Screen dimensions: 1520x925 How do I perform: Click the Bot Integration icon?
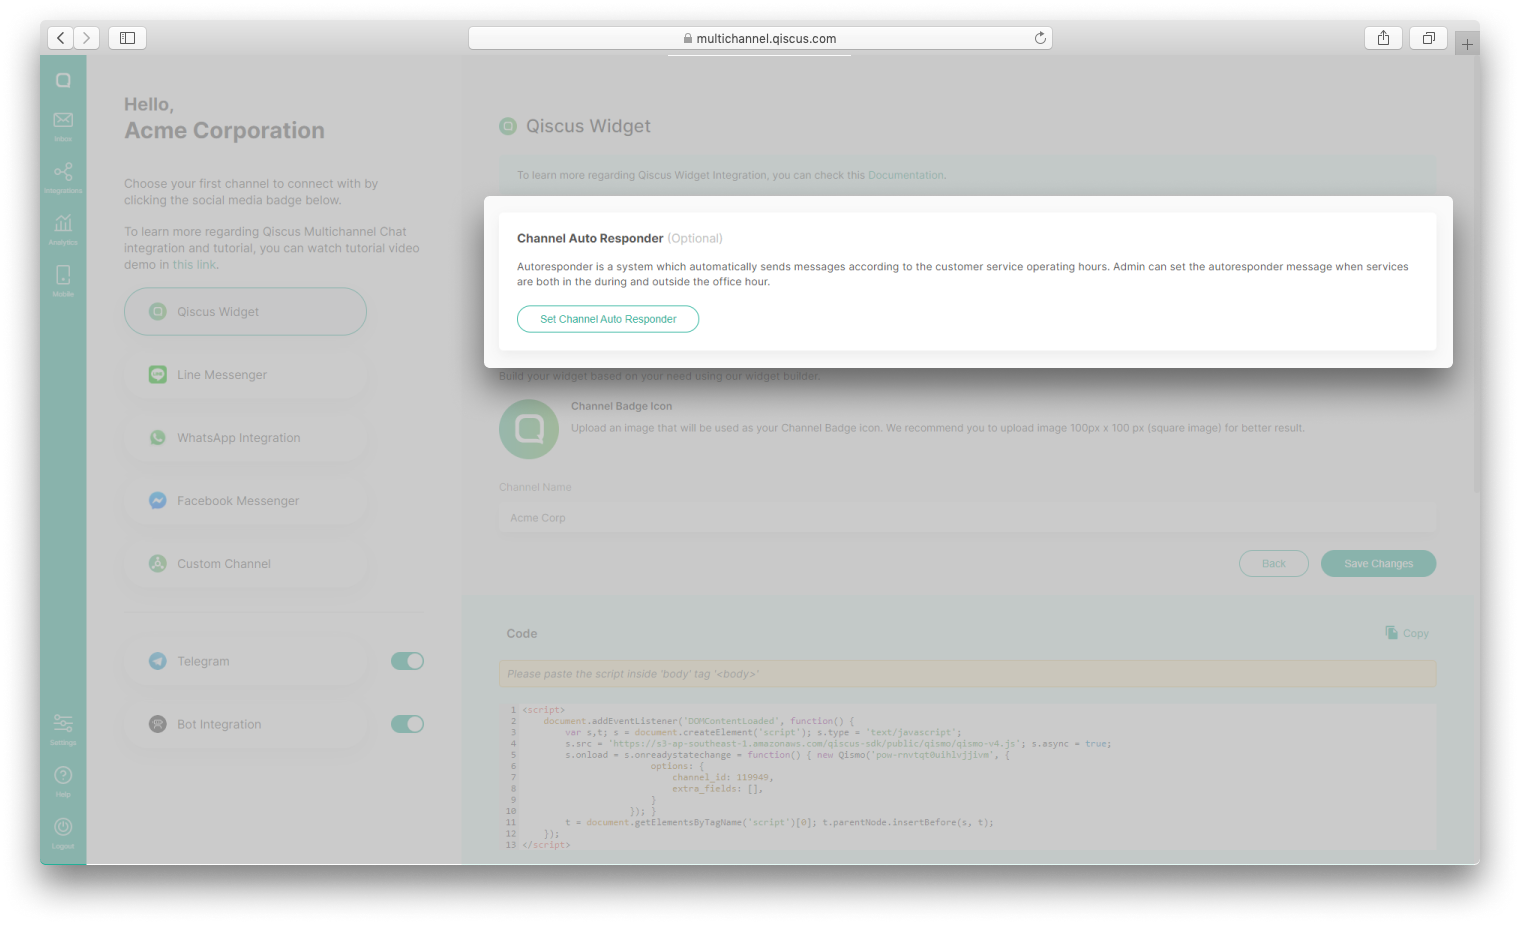point(158,724)
